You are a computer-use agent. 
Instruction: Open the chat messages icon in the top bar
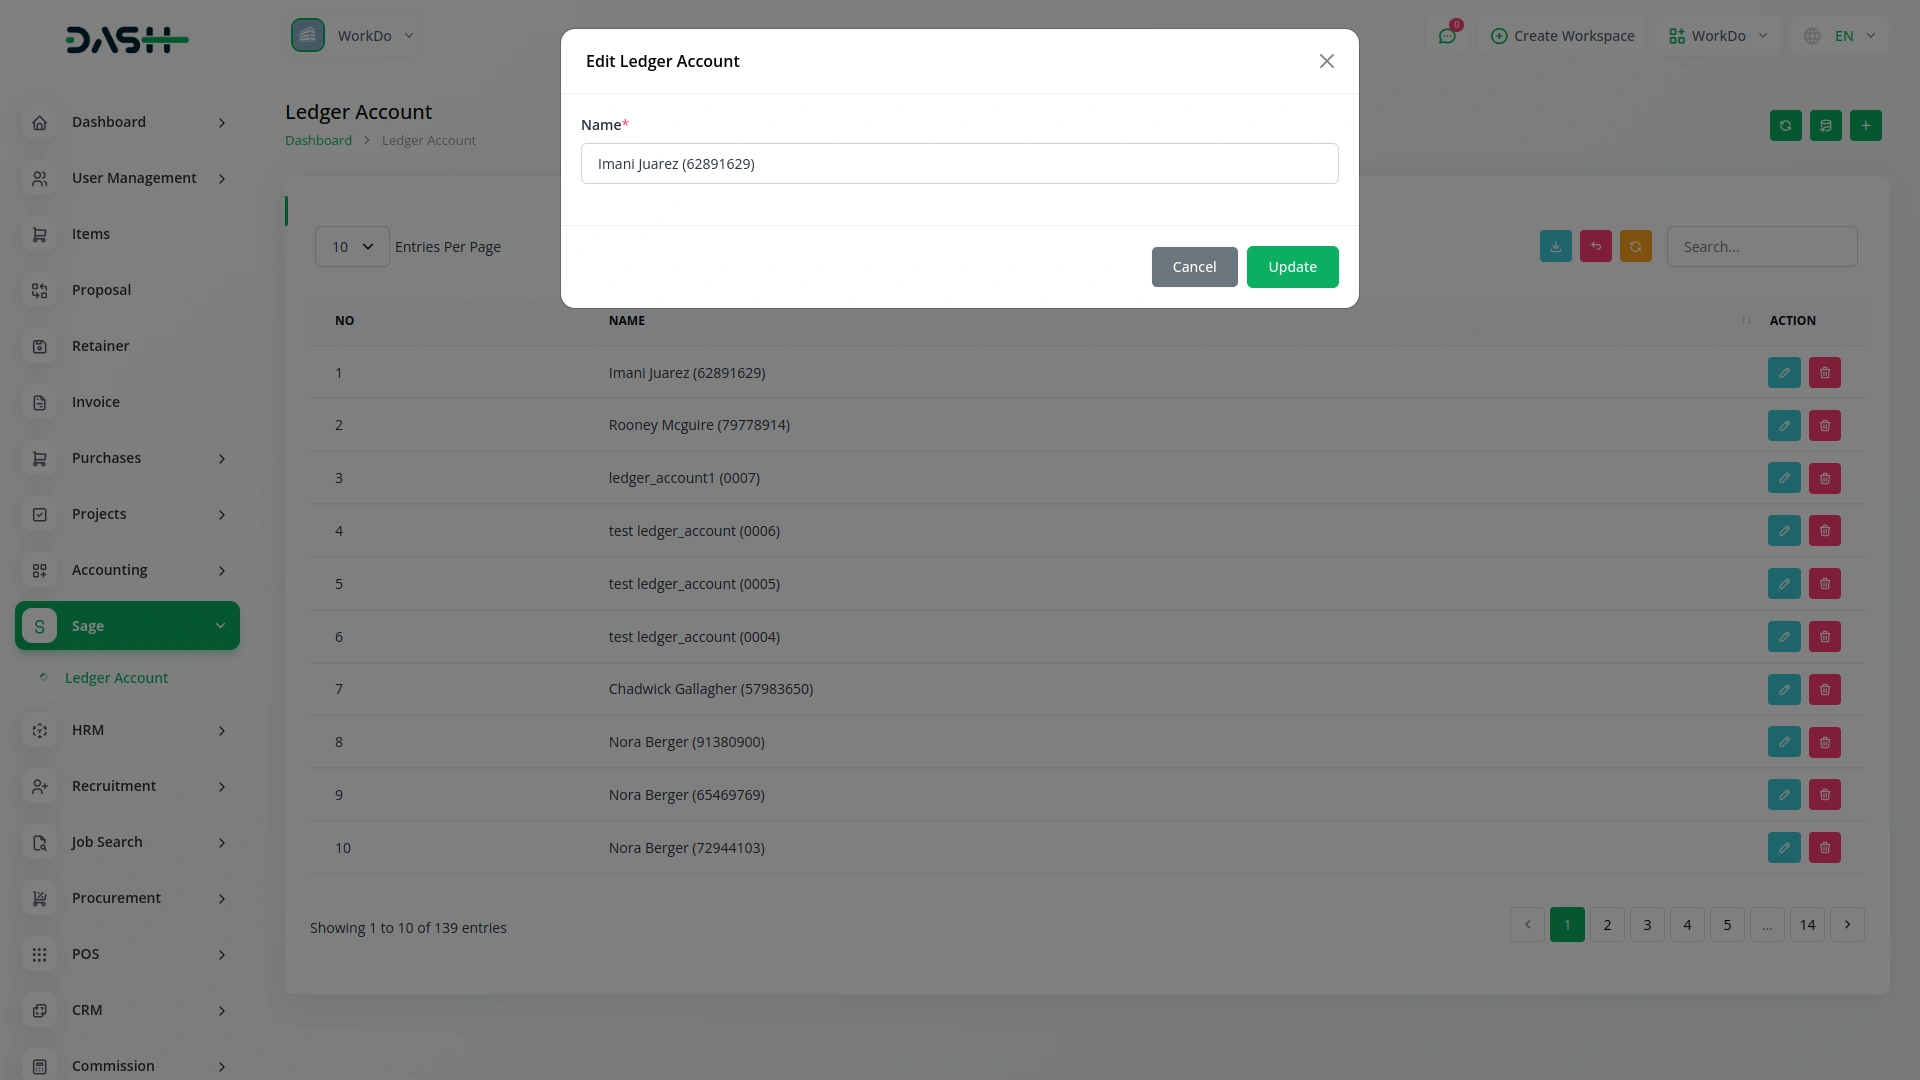(x=1447, y=36)
